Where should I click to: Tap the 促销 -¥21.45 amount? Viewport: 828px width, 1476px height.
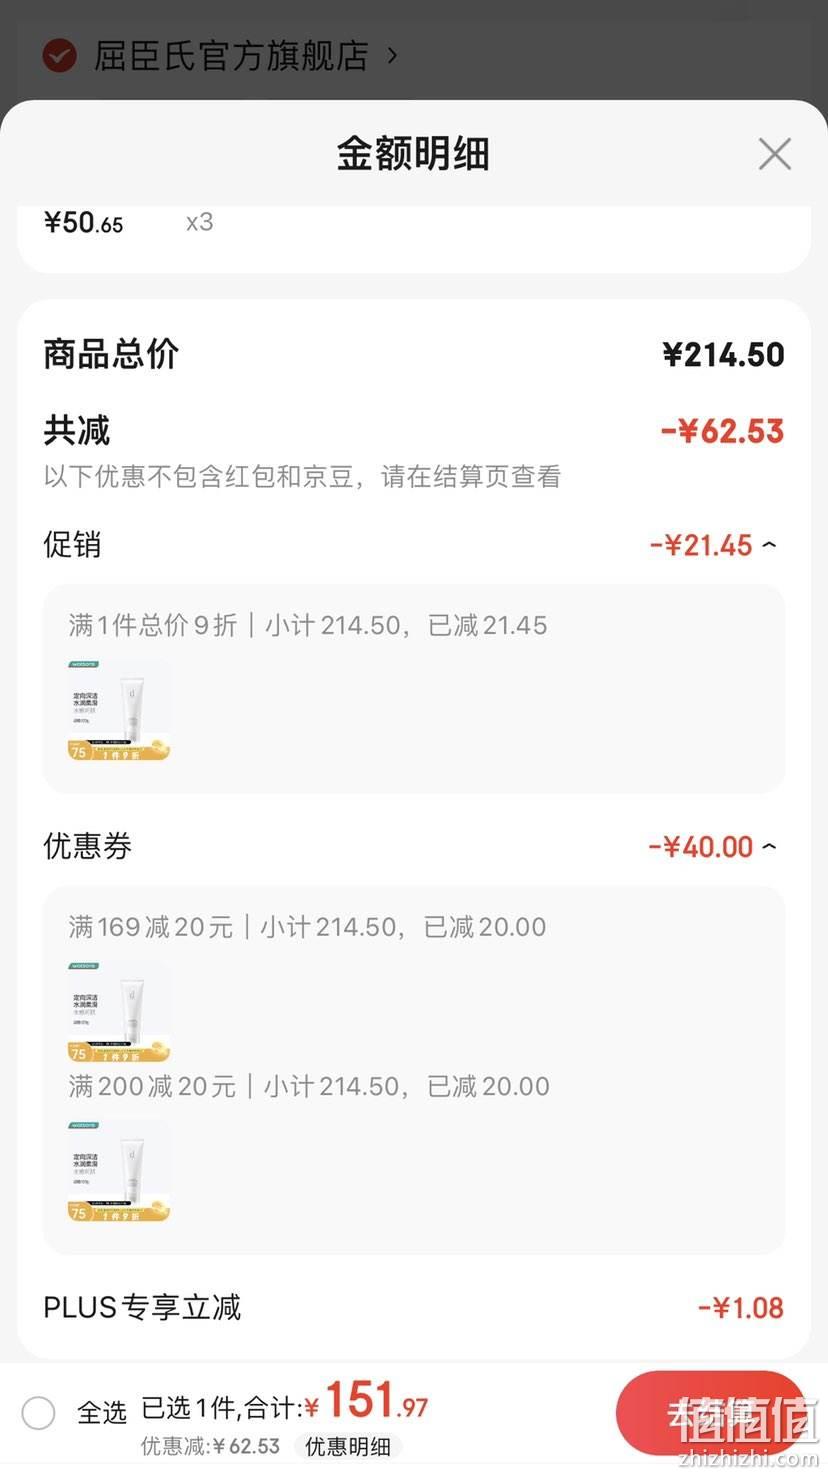[701, 545]
